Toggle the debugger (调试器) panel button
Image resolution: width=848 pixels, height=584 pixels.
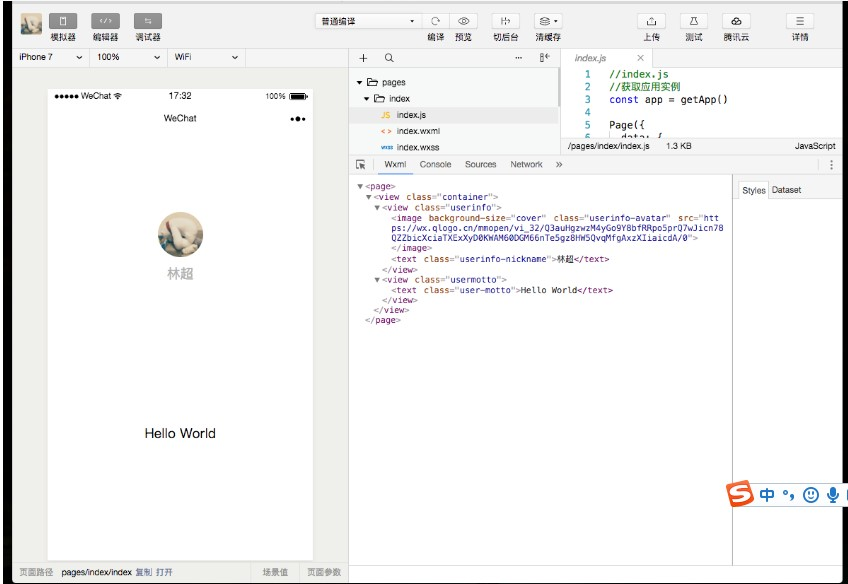pos(148,21)
